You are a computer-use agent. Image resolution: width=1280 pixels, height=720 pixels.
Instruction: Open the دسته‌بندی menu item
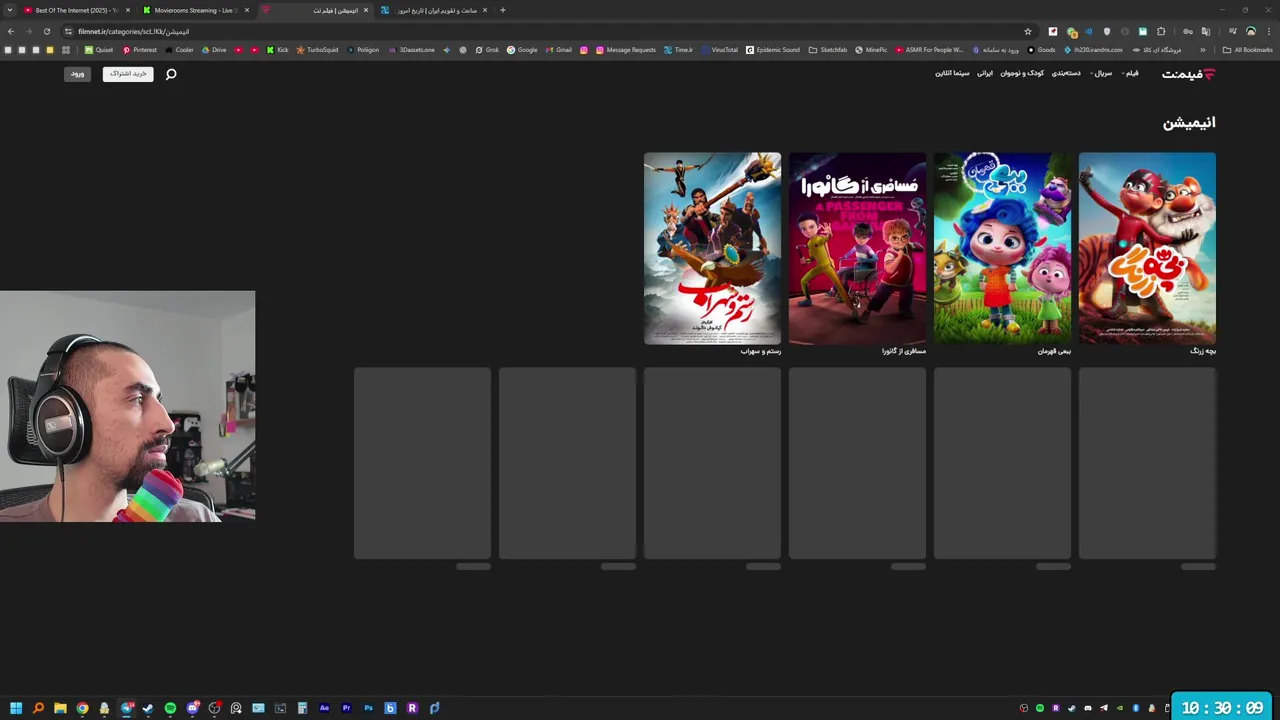1065,73
